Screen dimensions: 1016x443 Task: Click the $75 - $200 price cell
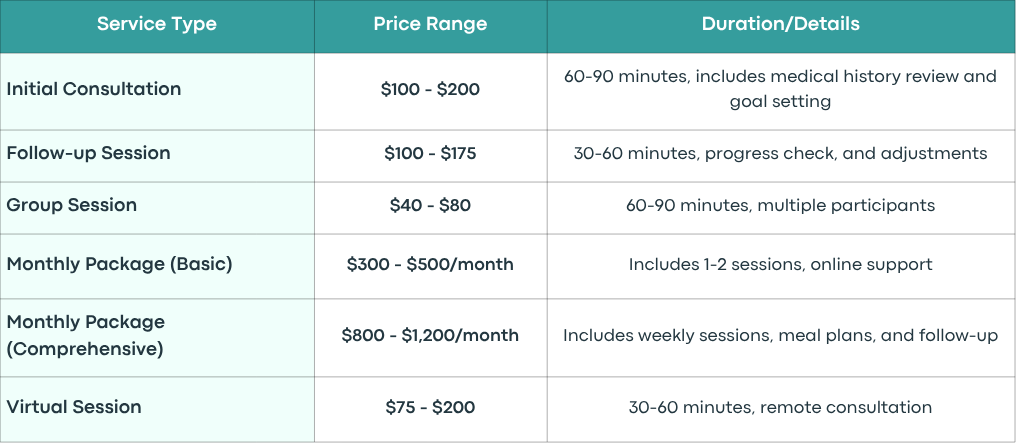click(x=430, y=409)
